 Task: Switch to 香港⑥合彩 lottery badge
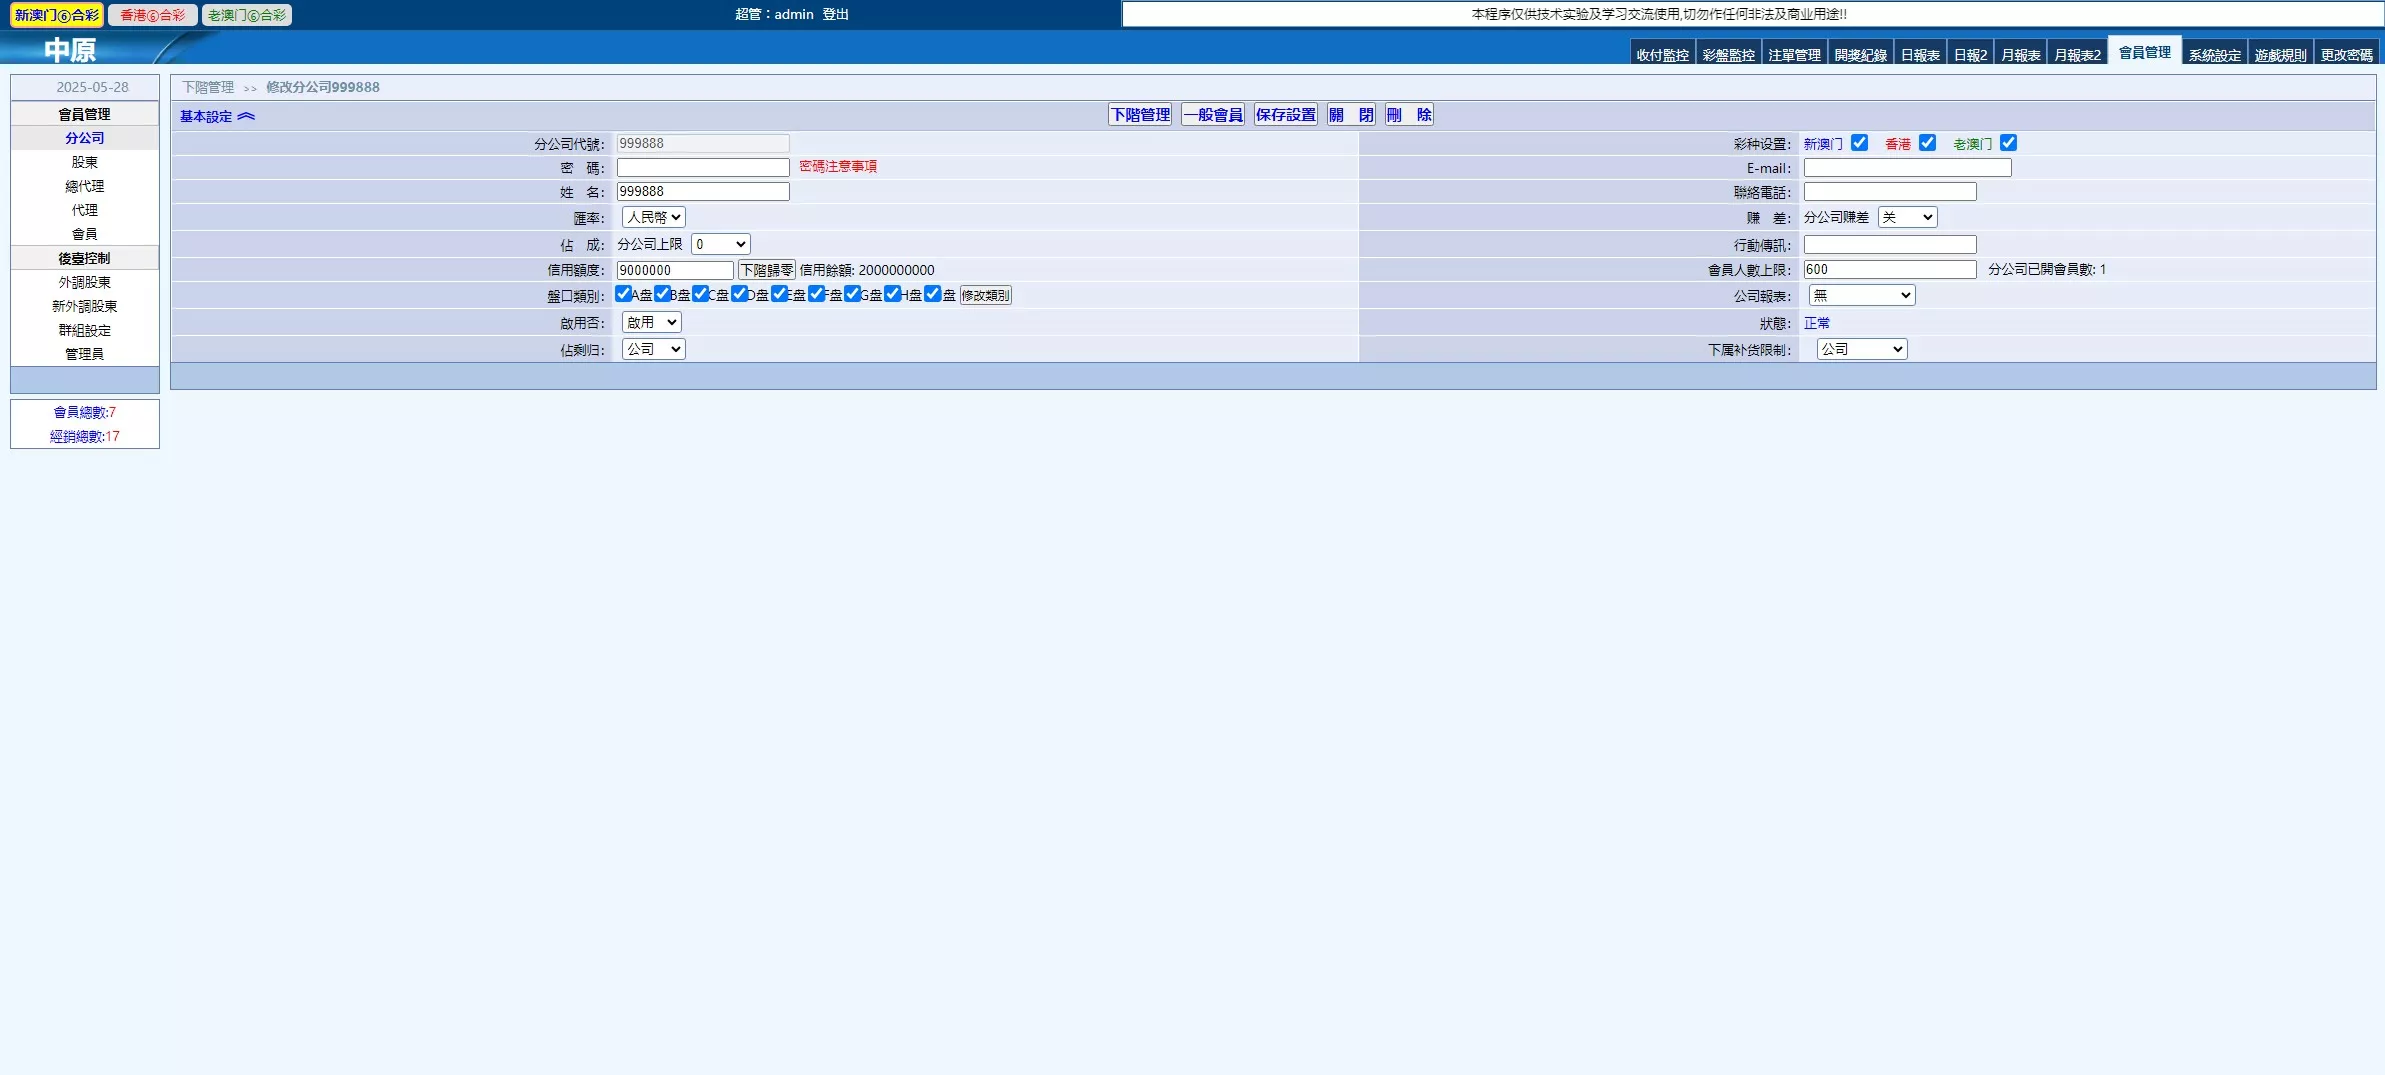pos(152,15)
